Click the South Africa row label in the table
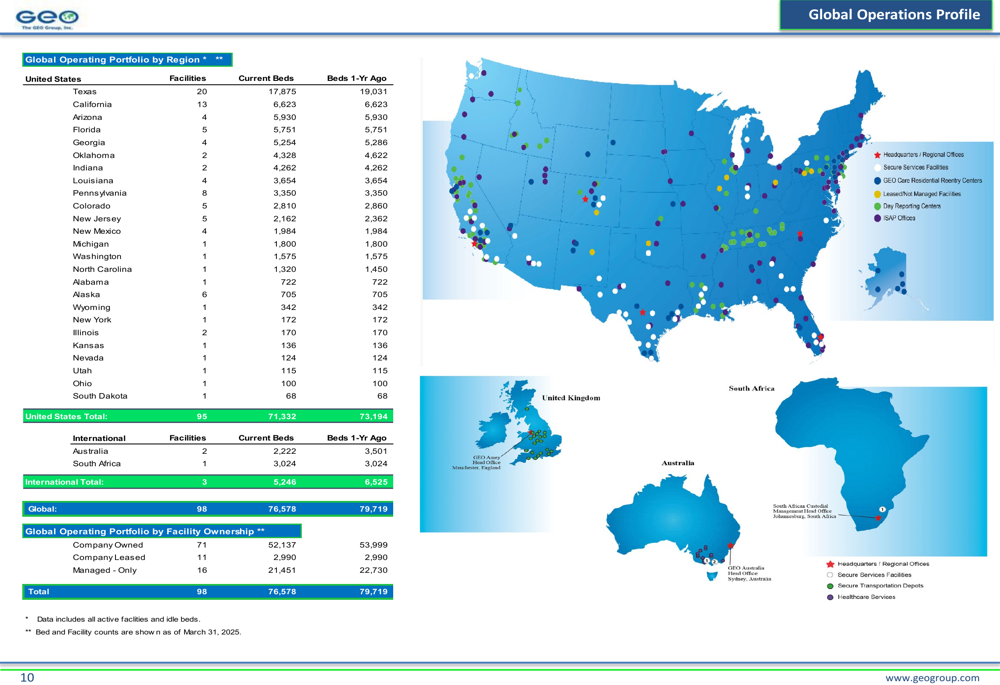Image resolution: width=1000 pixels, height=685 pixels. click(96, 464)
